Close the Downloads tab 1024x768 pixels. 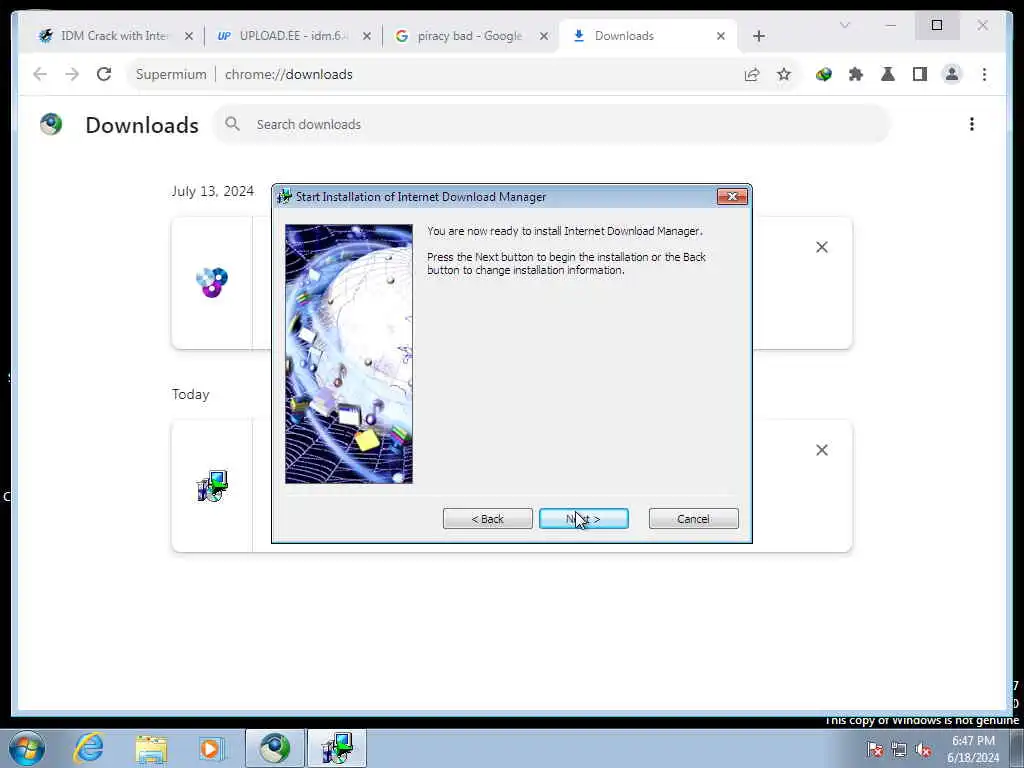click(x=721, y=36)
